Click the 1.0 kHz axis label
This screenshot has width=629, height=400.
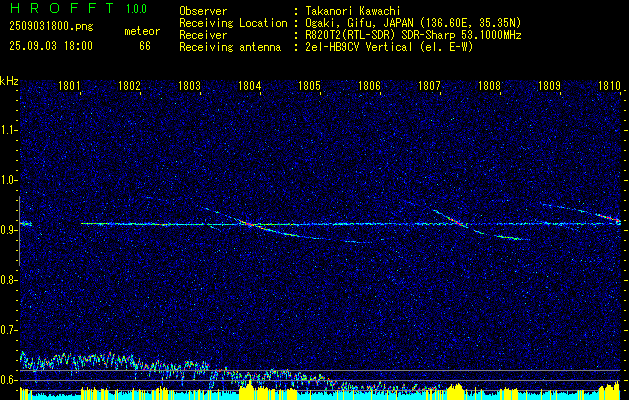(x=8, y=180)
